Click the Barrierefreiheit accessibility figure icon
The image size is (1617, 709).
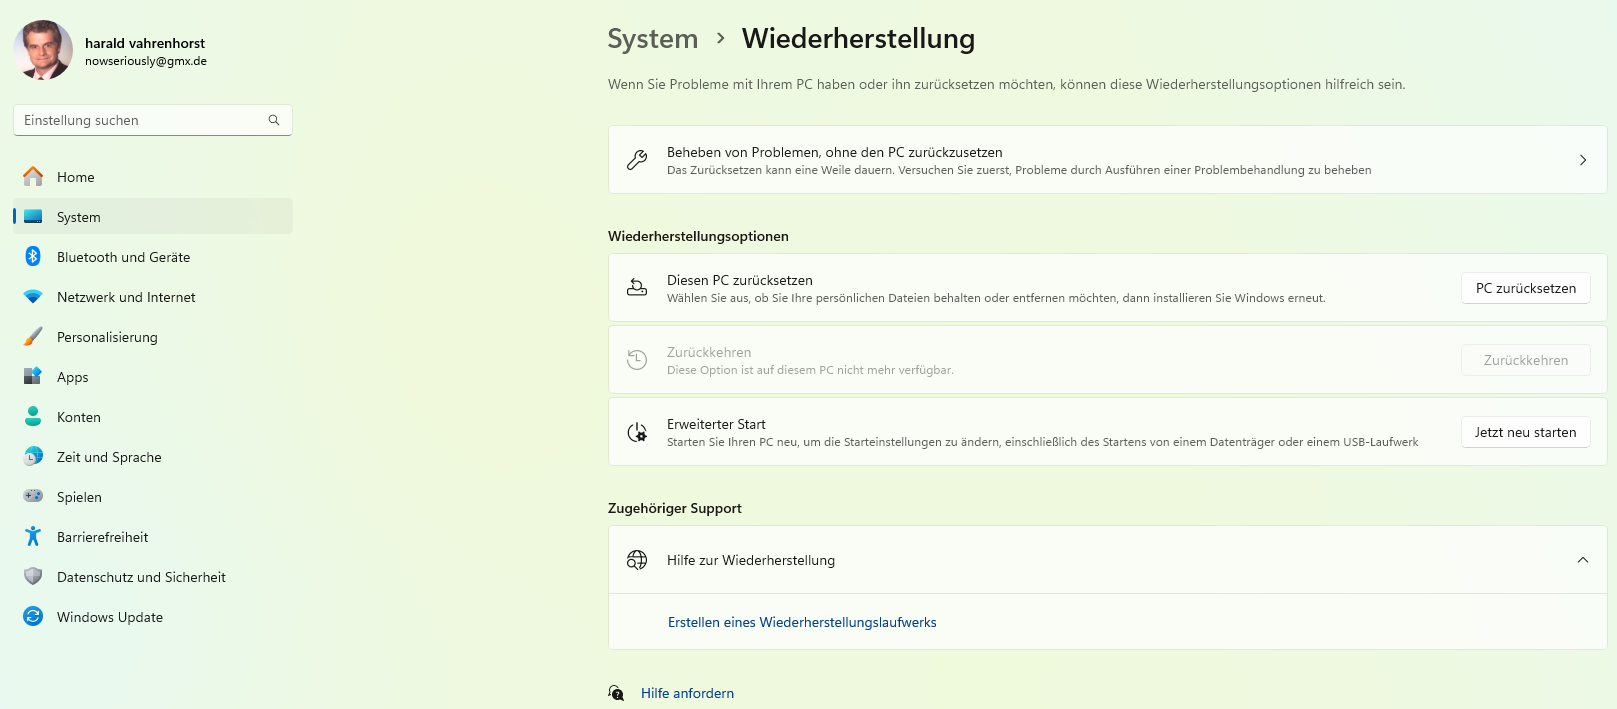(x=33, y=537)
